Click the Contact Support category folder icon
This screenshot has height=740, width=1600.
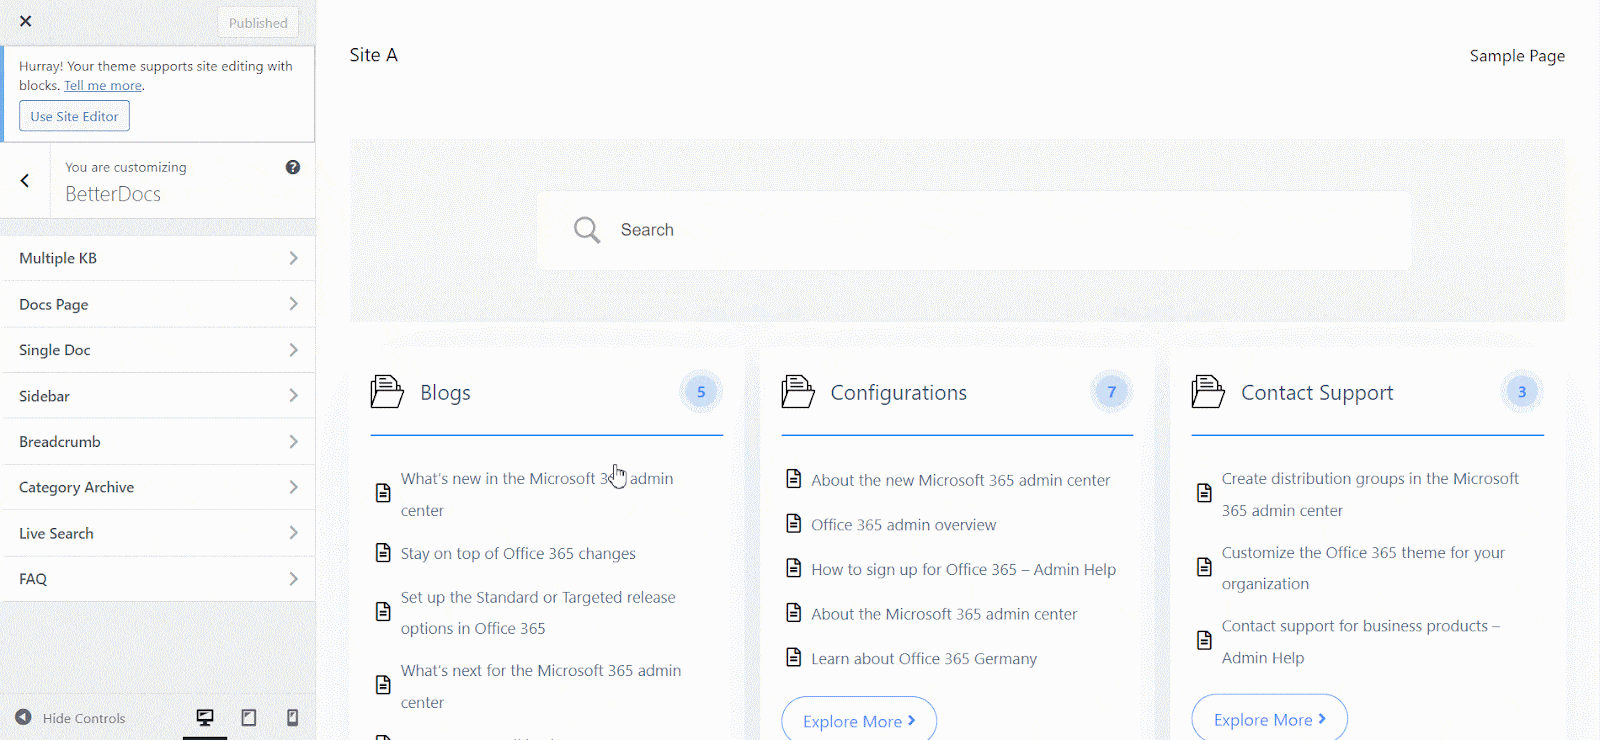pyautogui.click(x=1208, y=392)
